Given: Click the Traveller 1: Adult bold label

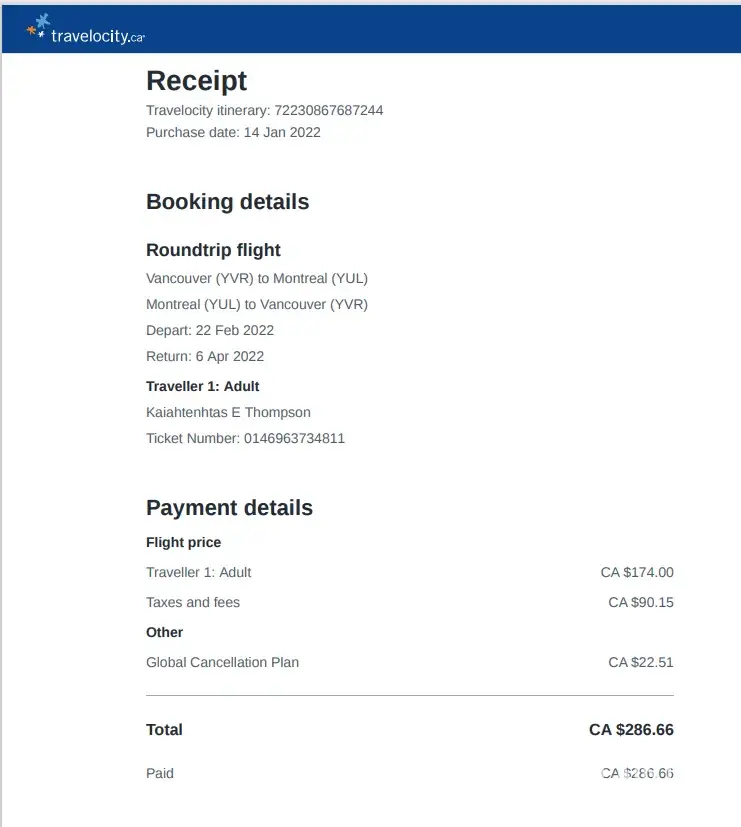Looking at the screenshot, I should pyautogui.click(x=203, y=386).
